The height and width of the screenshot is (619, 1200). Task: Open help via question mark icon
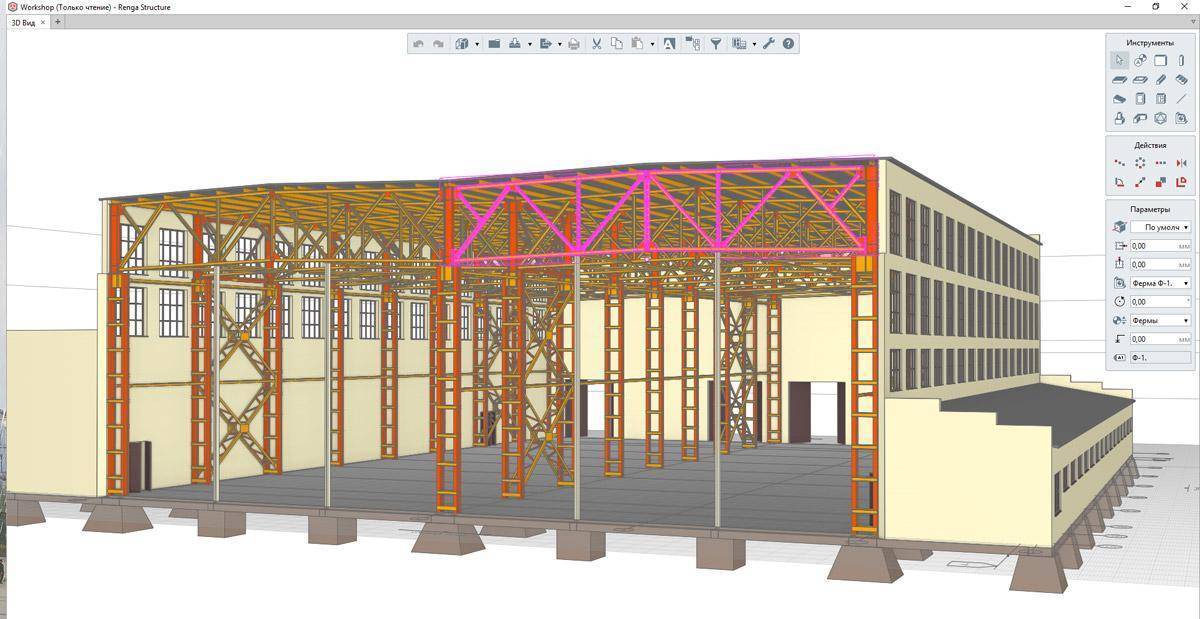pos(789,44)
